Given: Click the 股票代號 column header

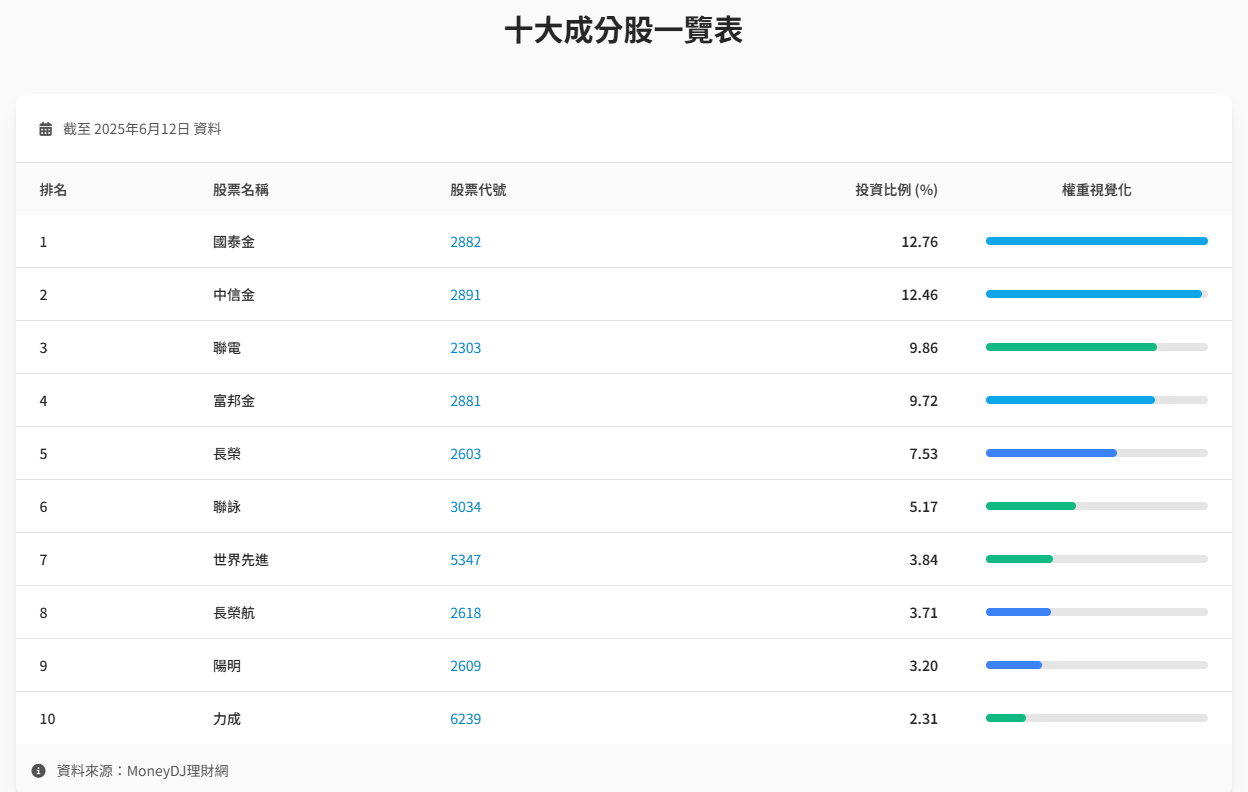Looking at the screenshot, I should pyautogui.click(x=477, y=189).
